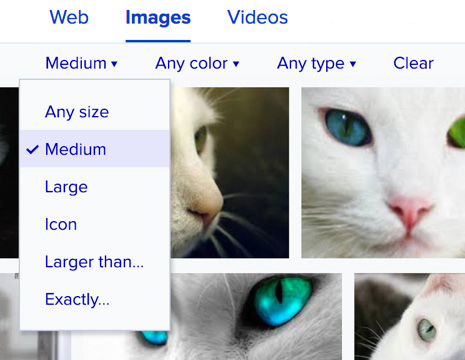Click the Clear filters link
The image size is (465, 360).
coord(413,63)
